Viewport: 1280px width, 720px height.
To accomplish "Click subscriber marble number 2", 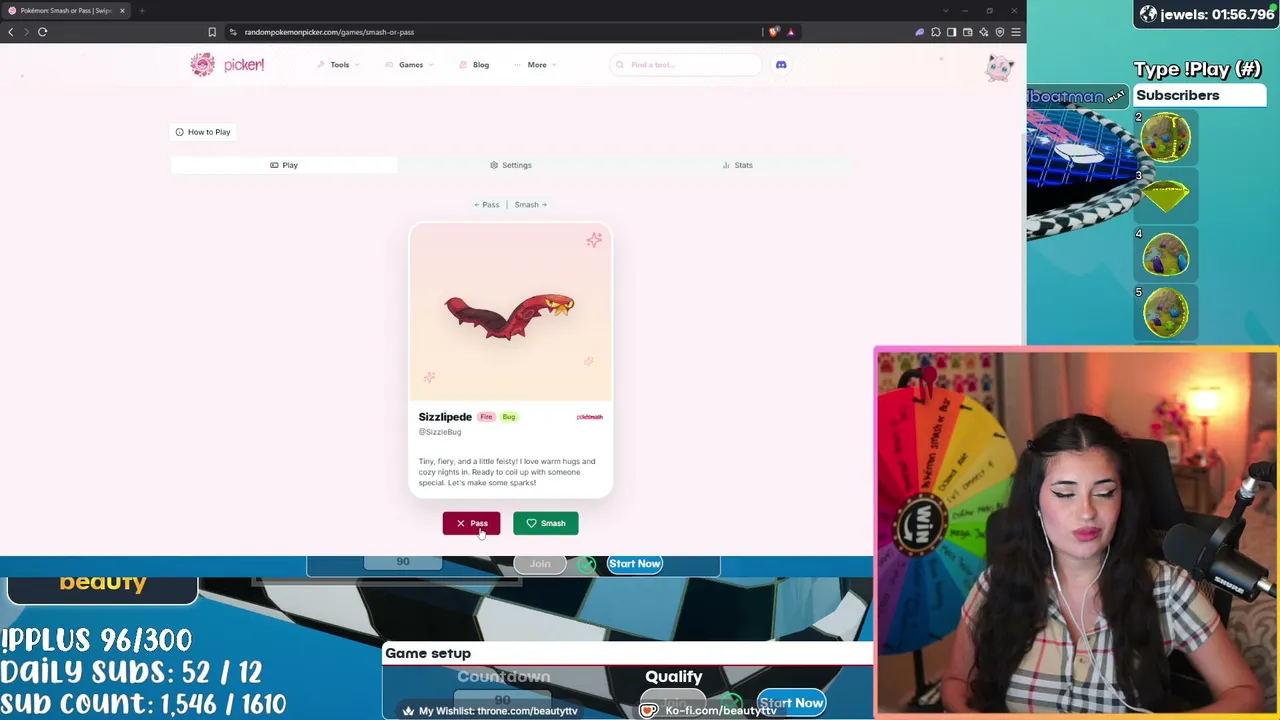I will click(x=1166, y=137).
